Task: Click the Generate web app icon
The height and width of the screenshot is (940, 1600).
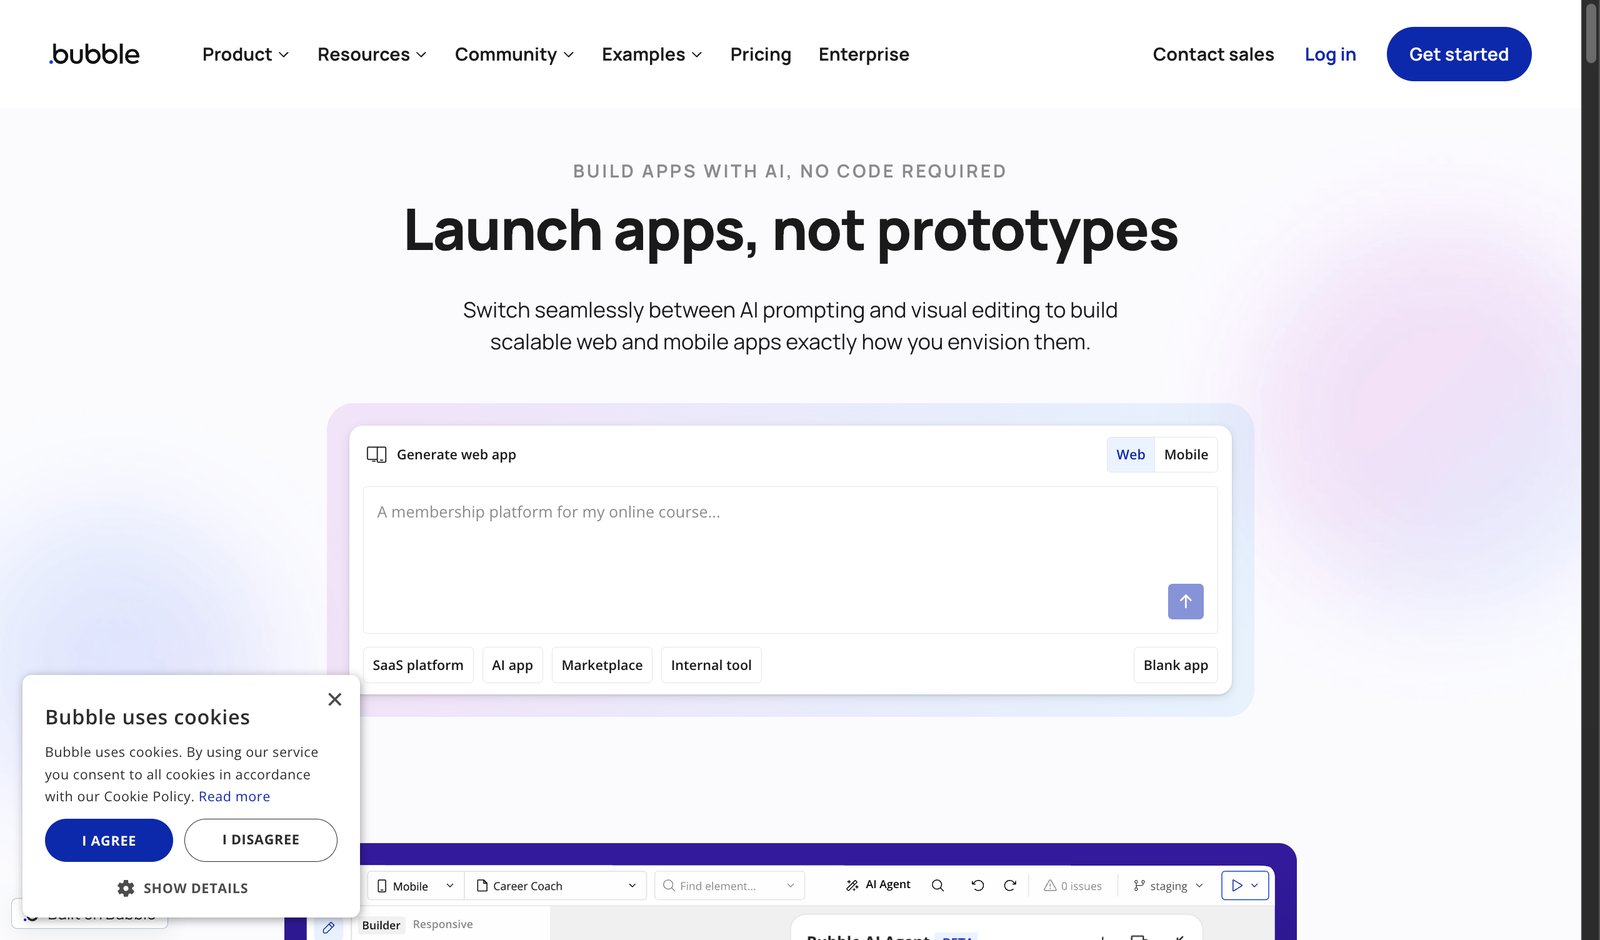Action: point(376,454)
